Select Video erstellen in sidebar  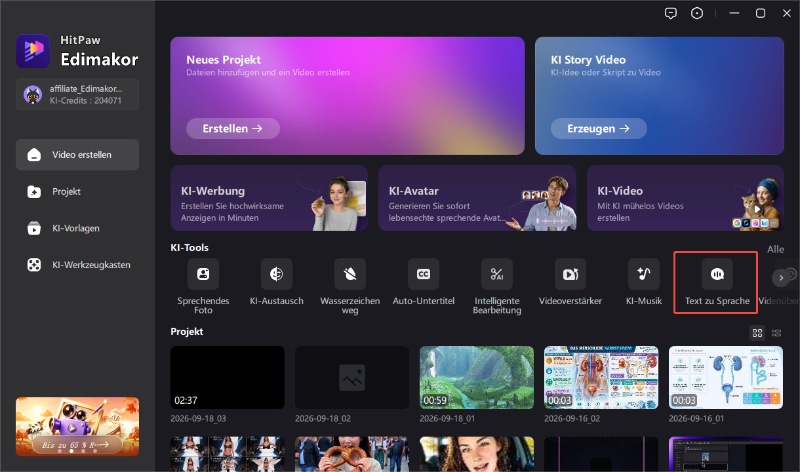[x=78, y=155]
